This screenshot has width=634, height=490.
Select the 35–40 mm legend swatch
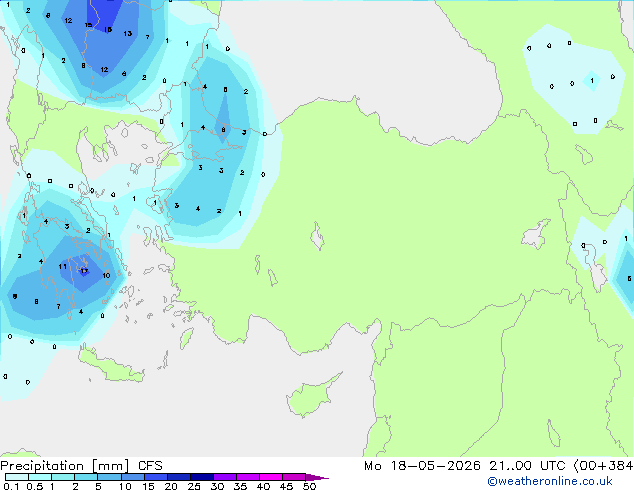[247, 477]
